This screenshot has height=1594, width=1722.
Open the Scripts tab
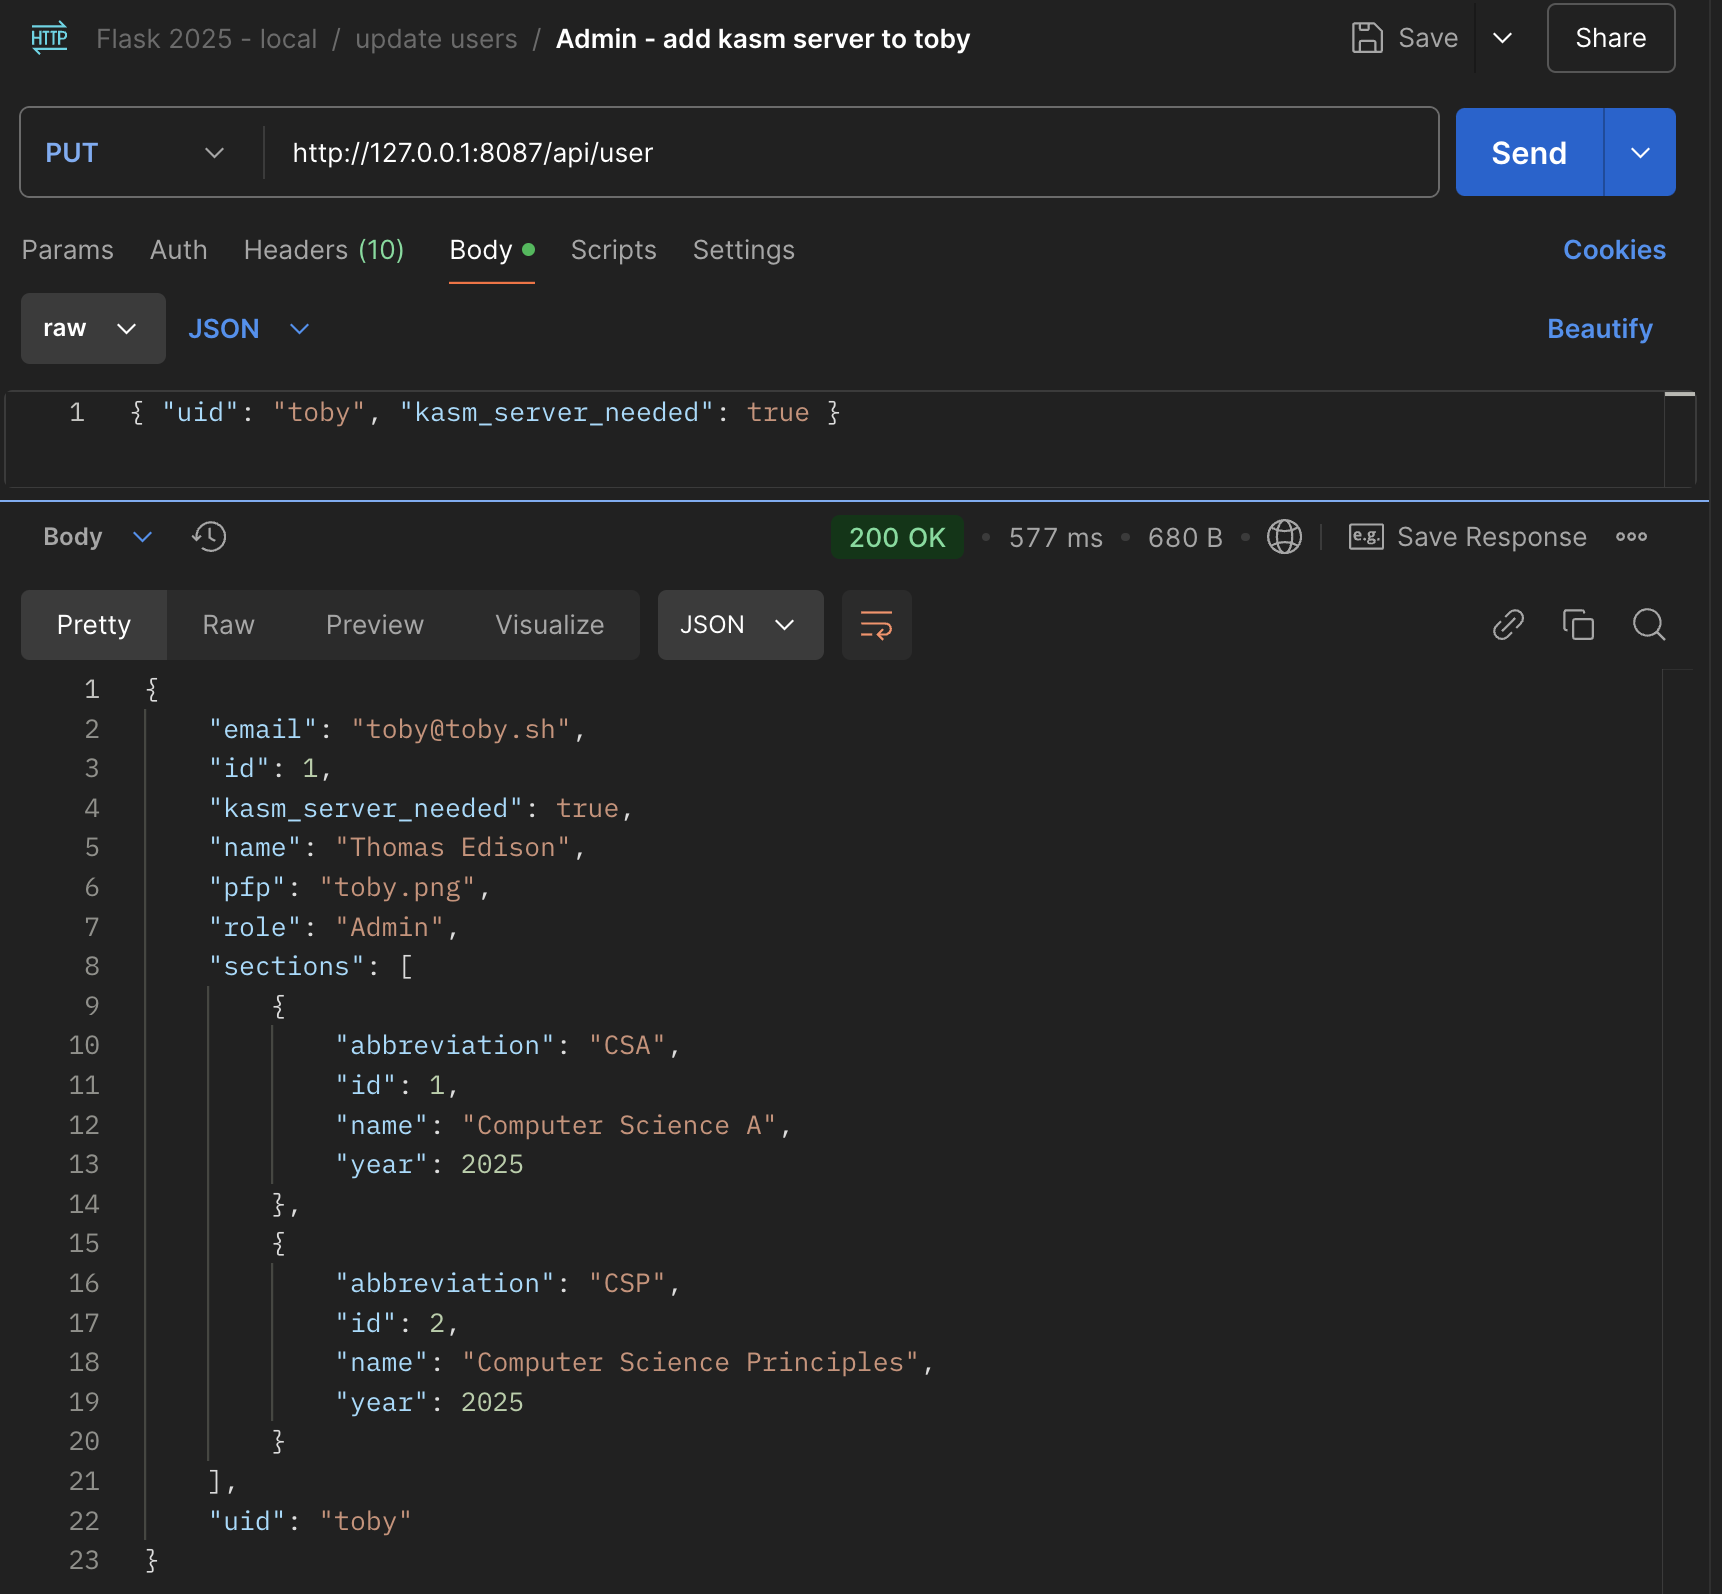tap(613, 250)
